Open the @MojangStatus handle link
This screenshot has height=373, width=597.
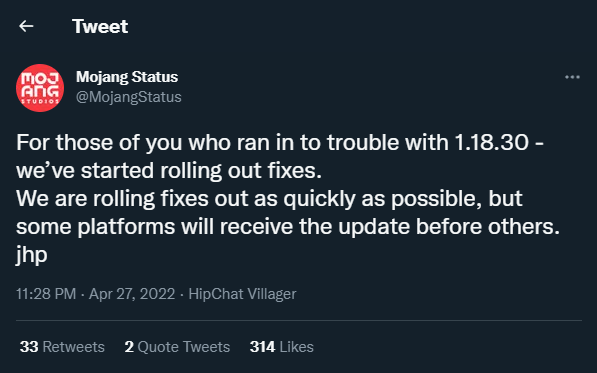click(x=129, y=97)
